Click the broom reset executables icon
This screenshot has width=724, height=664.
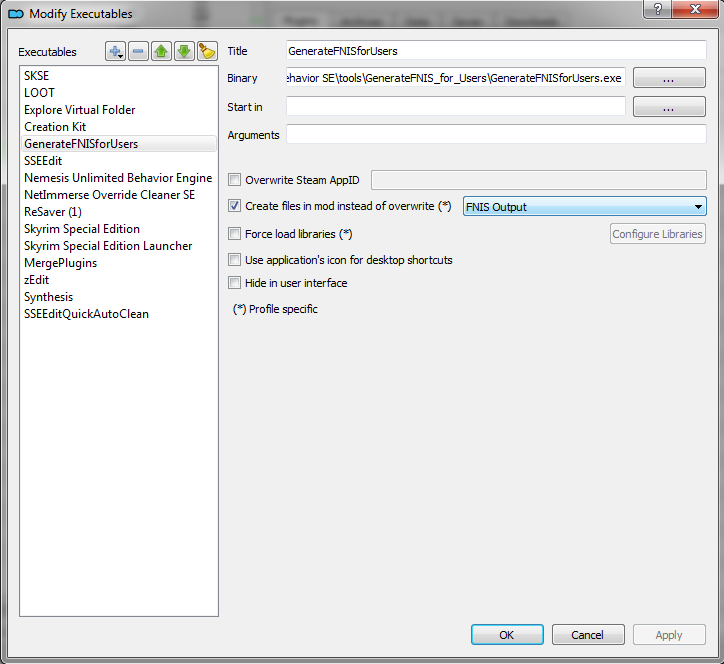coord(207,51)
